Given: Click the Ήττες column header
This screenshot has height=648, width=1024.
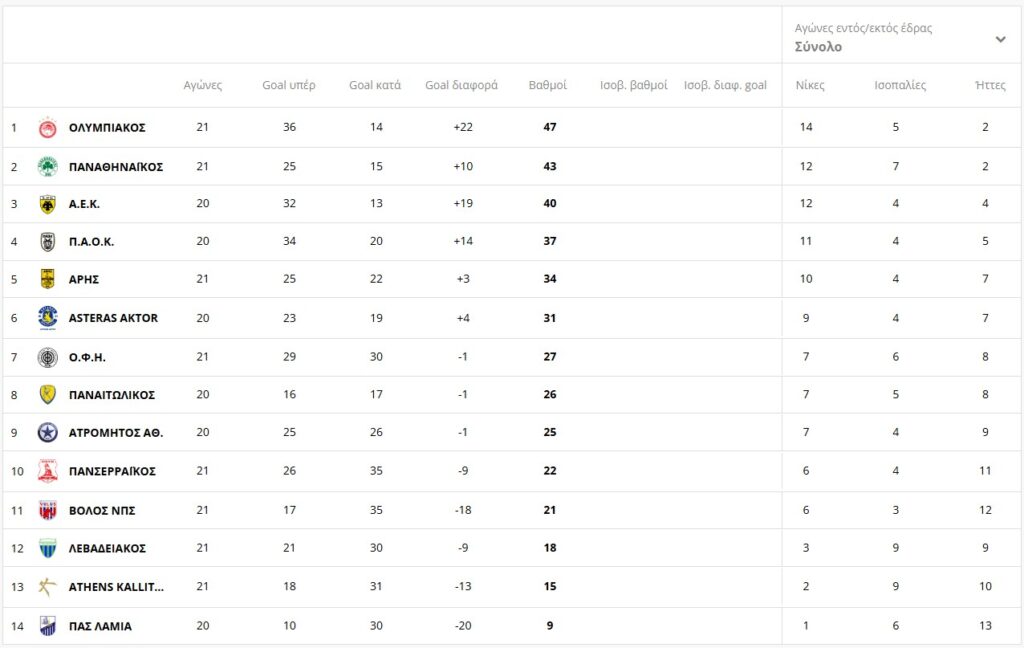Looking at the screenshot, I should click(990, 85).
